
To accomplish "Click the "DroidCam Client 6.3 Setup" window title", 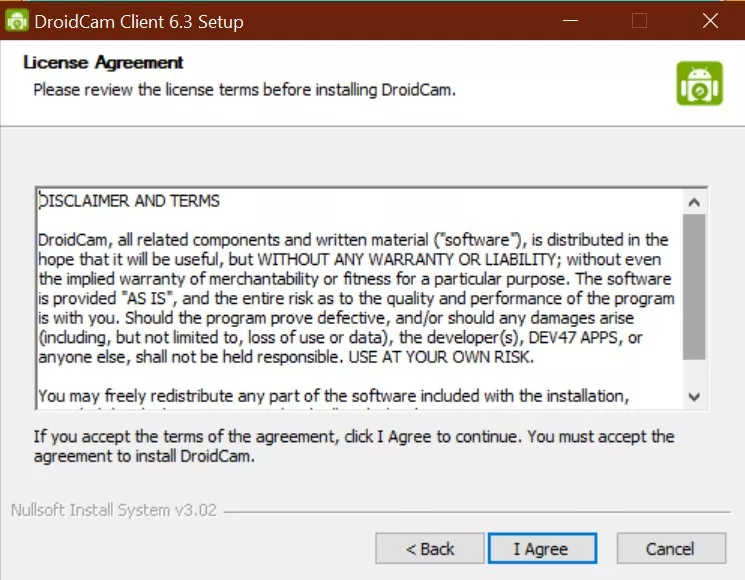I will [139, 20].
